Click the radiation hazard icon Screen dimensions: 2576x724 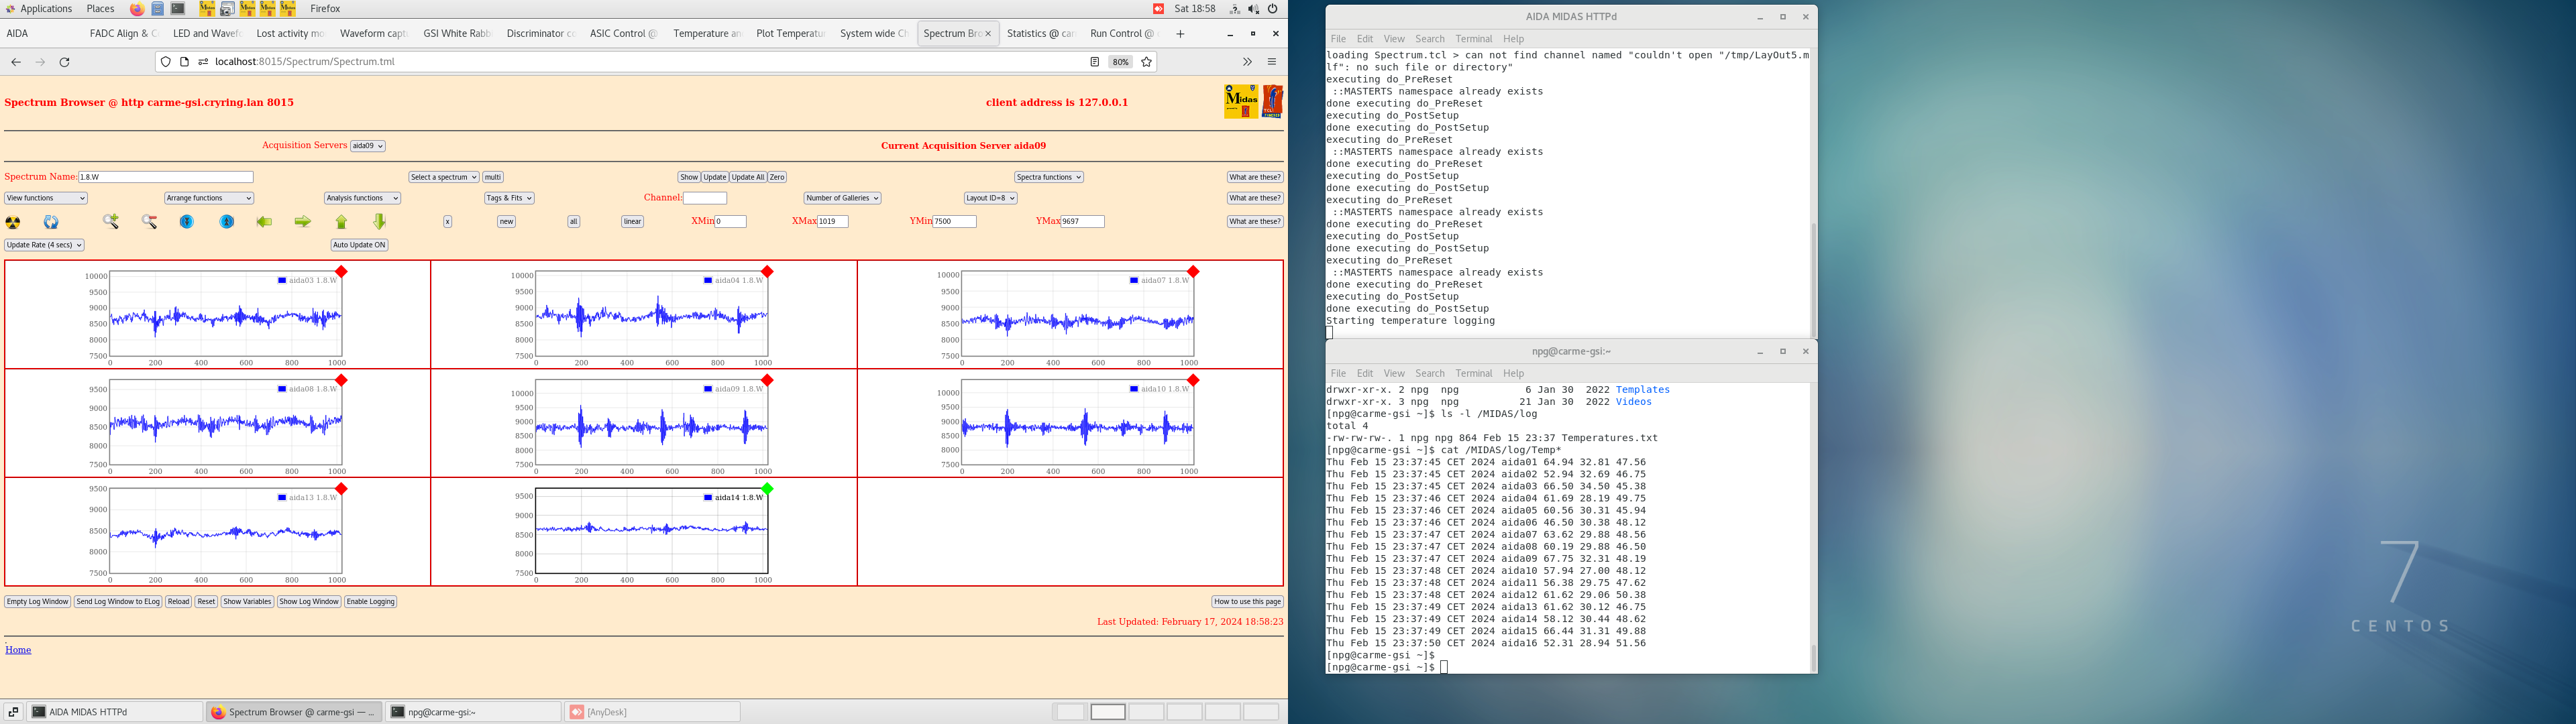coord(13,222)
